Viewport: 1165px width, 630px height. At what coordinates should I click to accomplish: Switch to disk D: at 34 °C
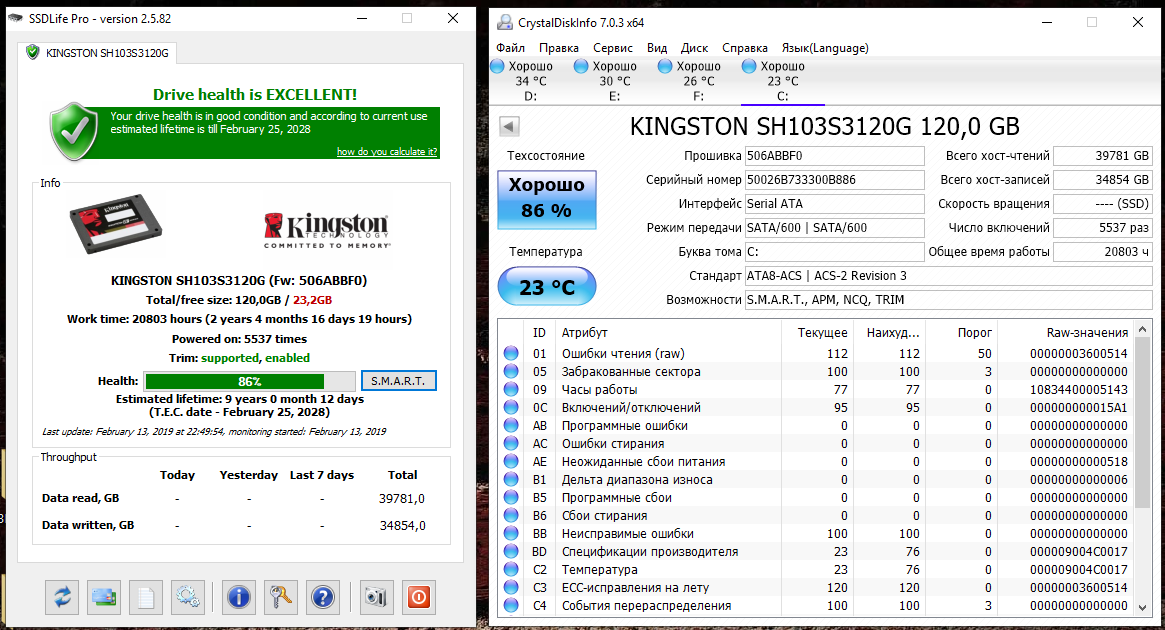[x=530, y=81]
